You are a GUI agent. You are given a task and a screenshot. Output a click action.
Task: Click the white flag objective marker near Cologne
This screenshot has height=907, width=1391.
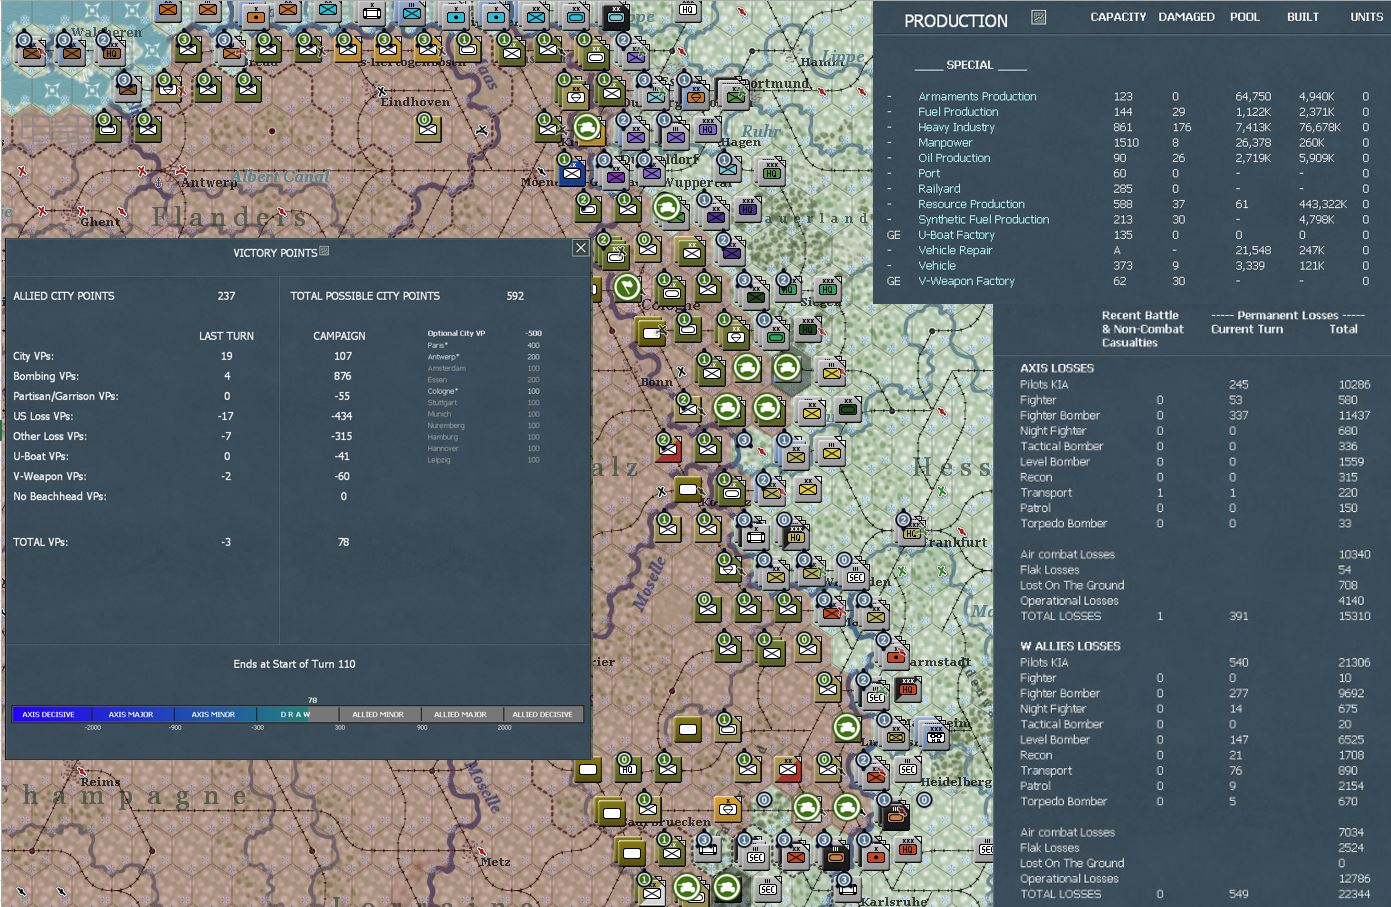627,288
